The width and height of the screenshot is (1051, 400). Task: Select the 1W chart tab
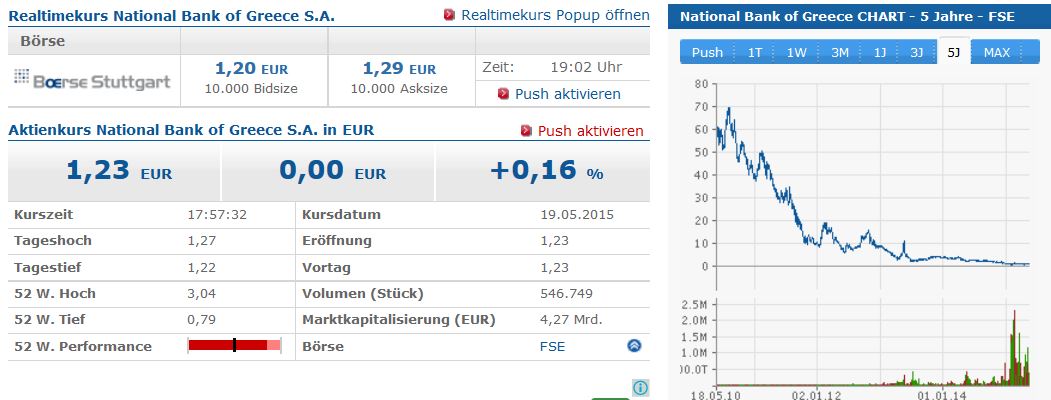pos(796,53)
